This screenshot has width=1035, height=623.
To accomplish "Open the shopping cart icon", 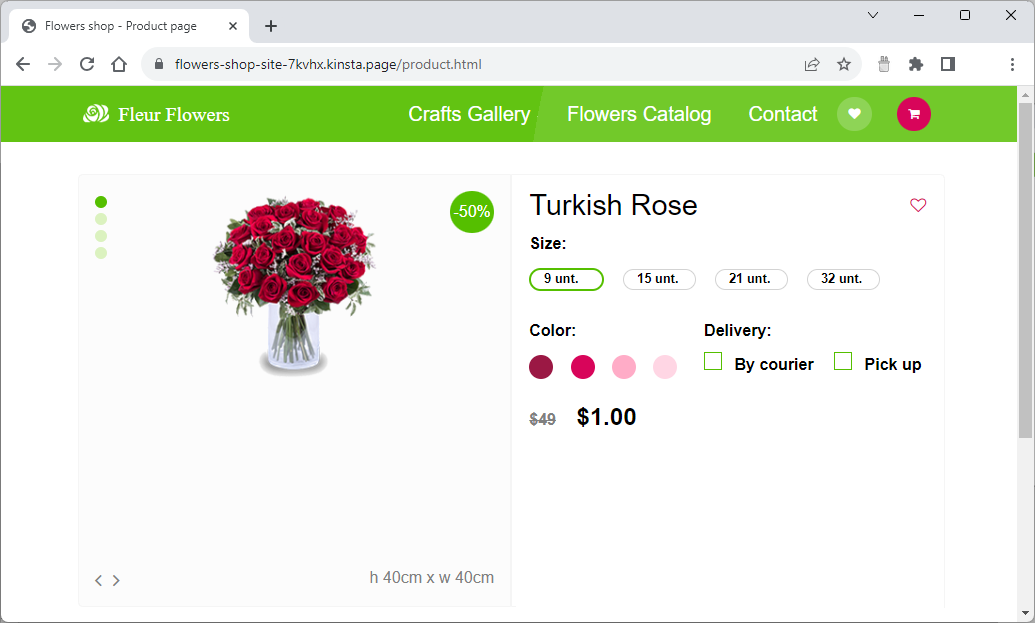I will pos(913,114).
